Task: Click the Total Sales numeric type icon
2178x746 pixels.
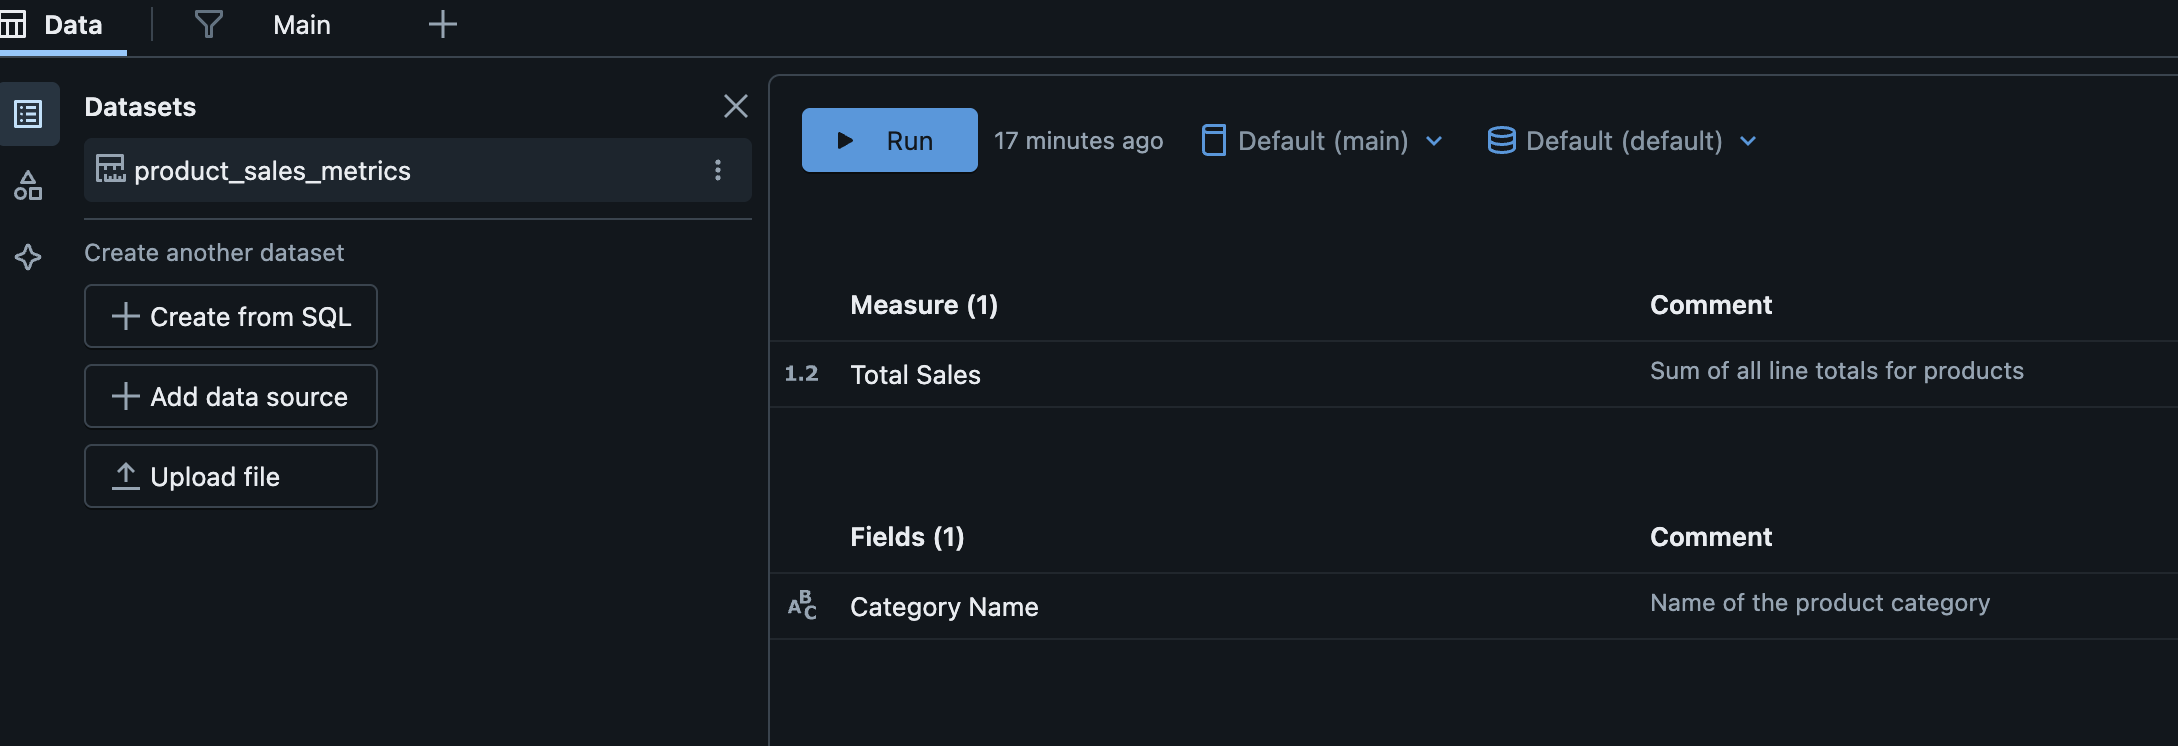Action: 801,374
